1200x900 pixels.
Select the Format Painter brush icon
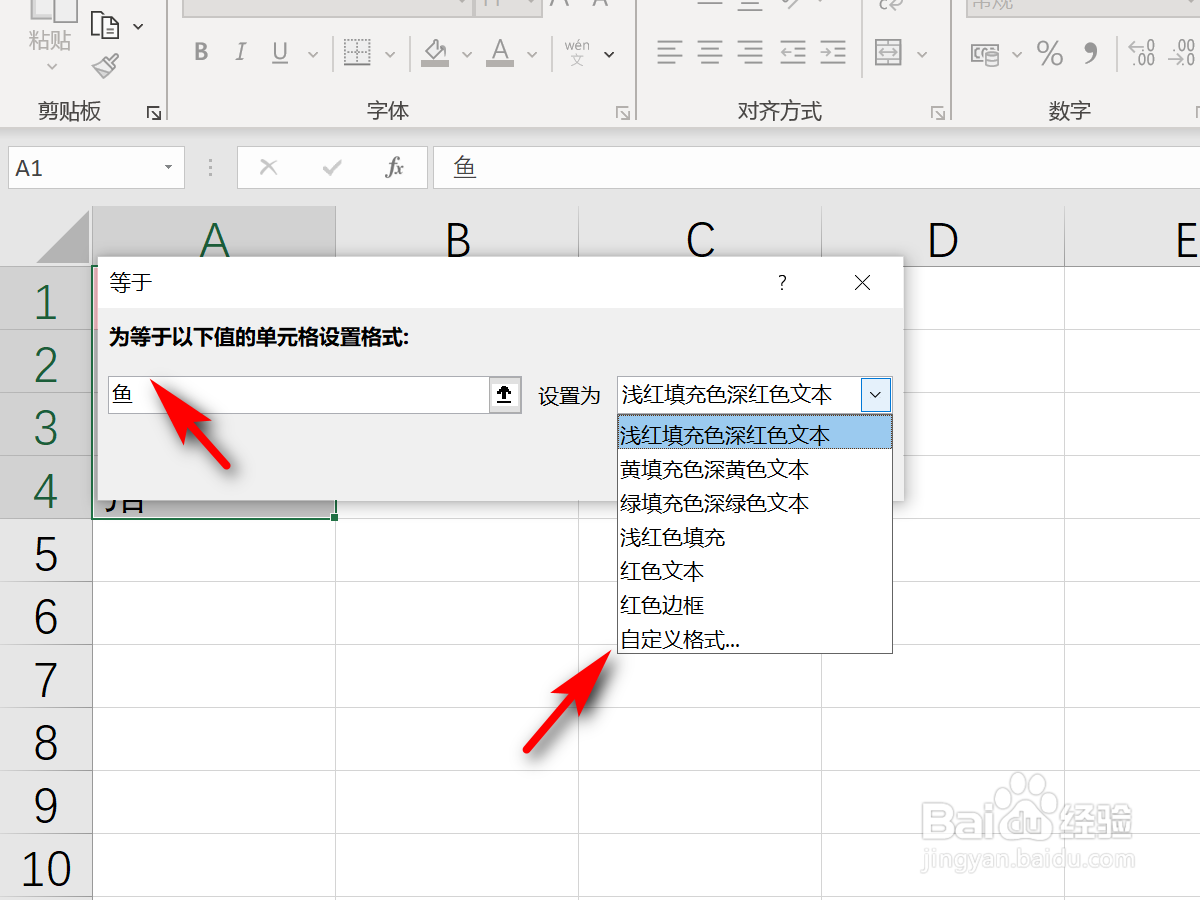click(x=105, y=66)
